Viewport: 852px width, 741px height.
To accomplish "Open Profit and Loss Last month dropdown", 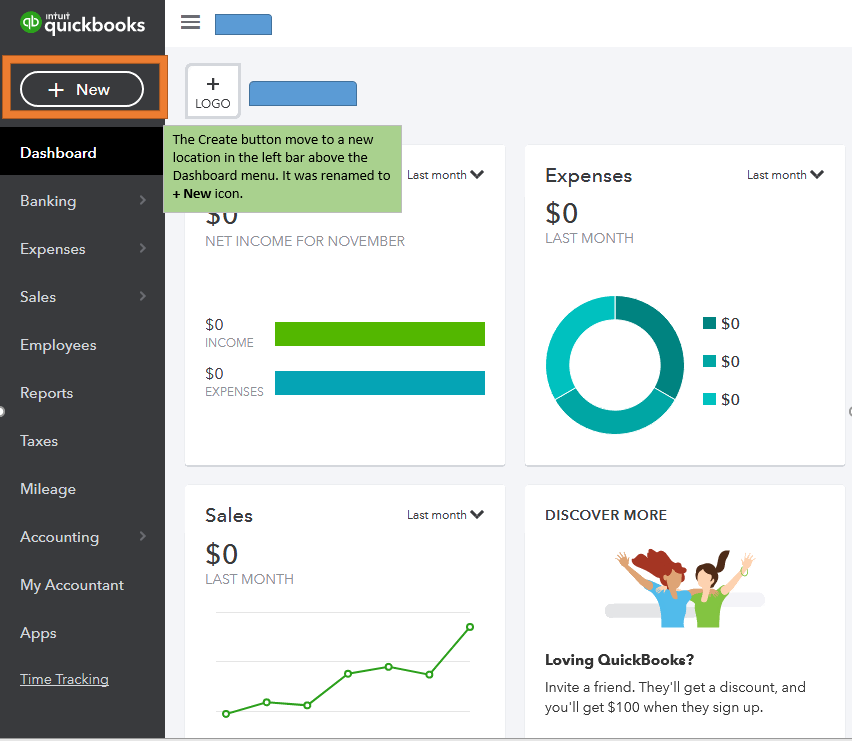I will [445, 175].
